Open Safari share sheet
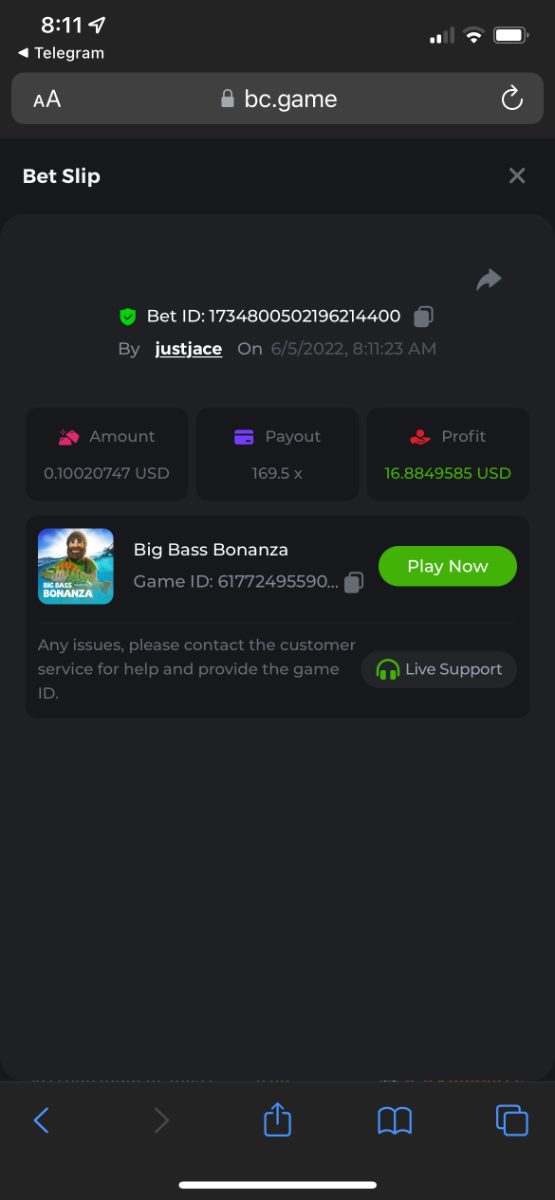 point(277,1118)
